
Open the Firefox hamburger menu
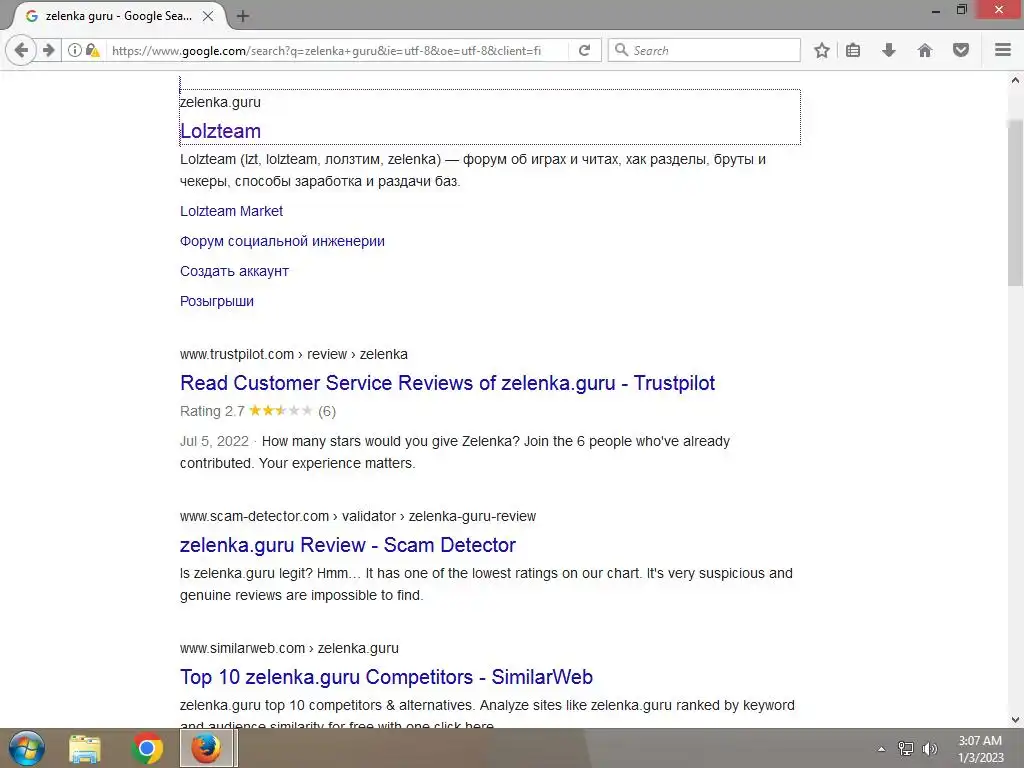pyautogui.click(x=1003, y=50)
